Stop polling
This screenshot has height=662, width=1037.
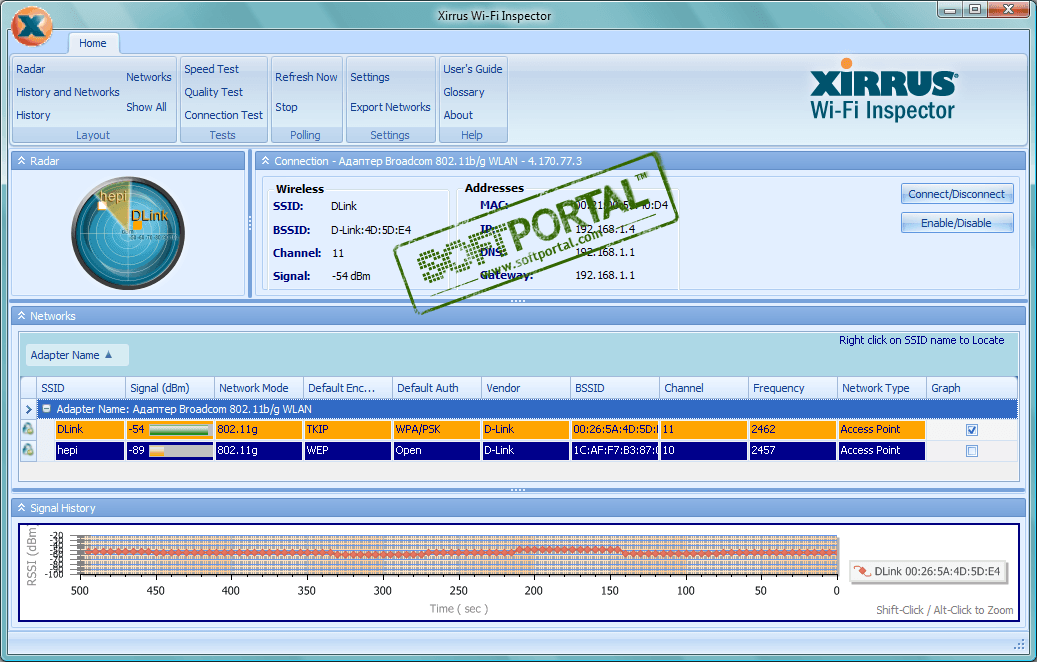point(286,107)
